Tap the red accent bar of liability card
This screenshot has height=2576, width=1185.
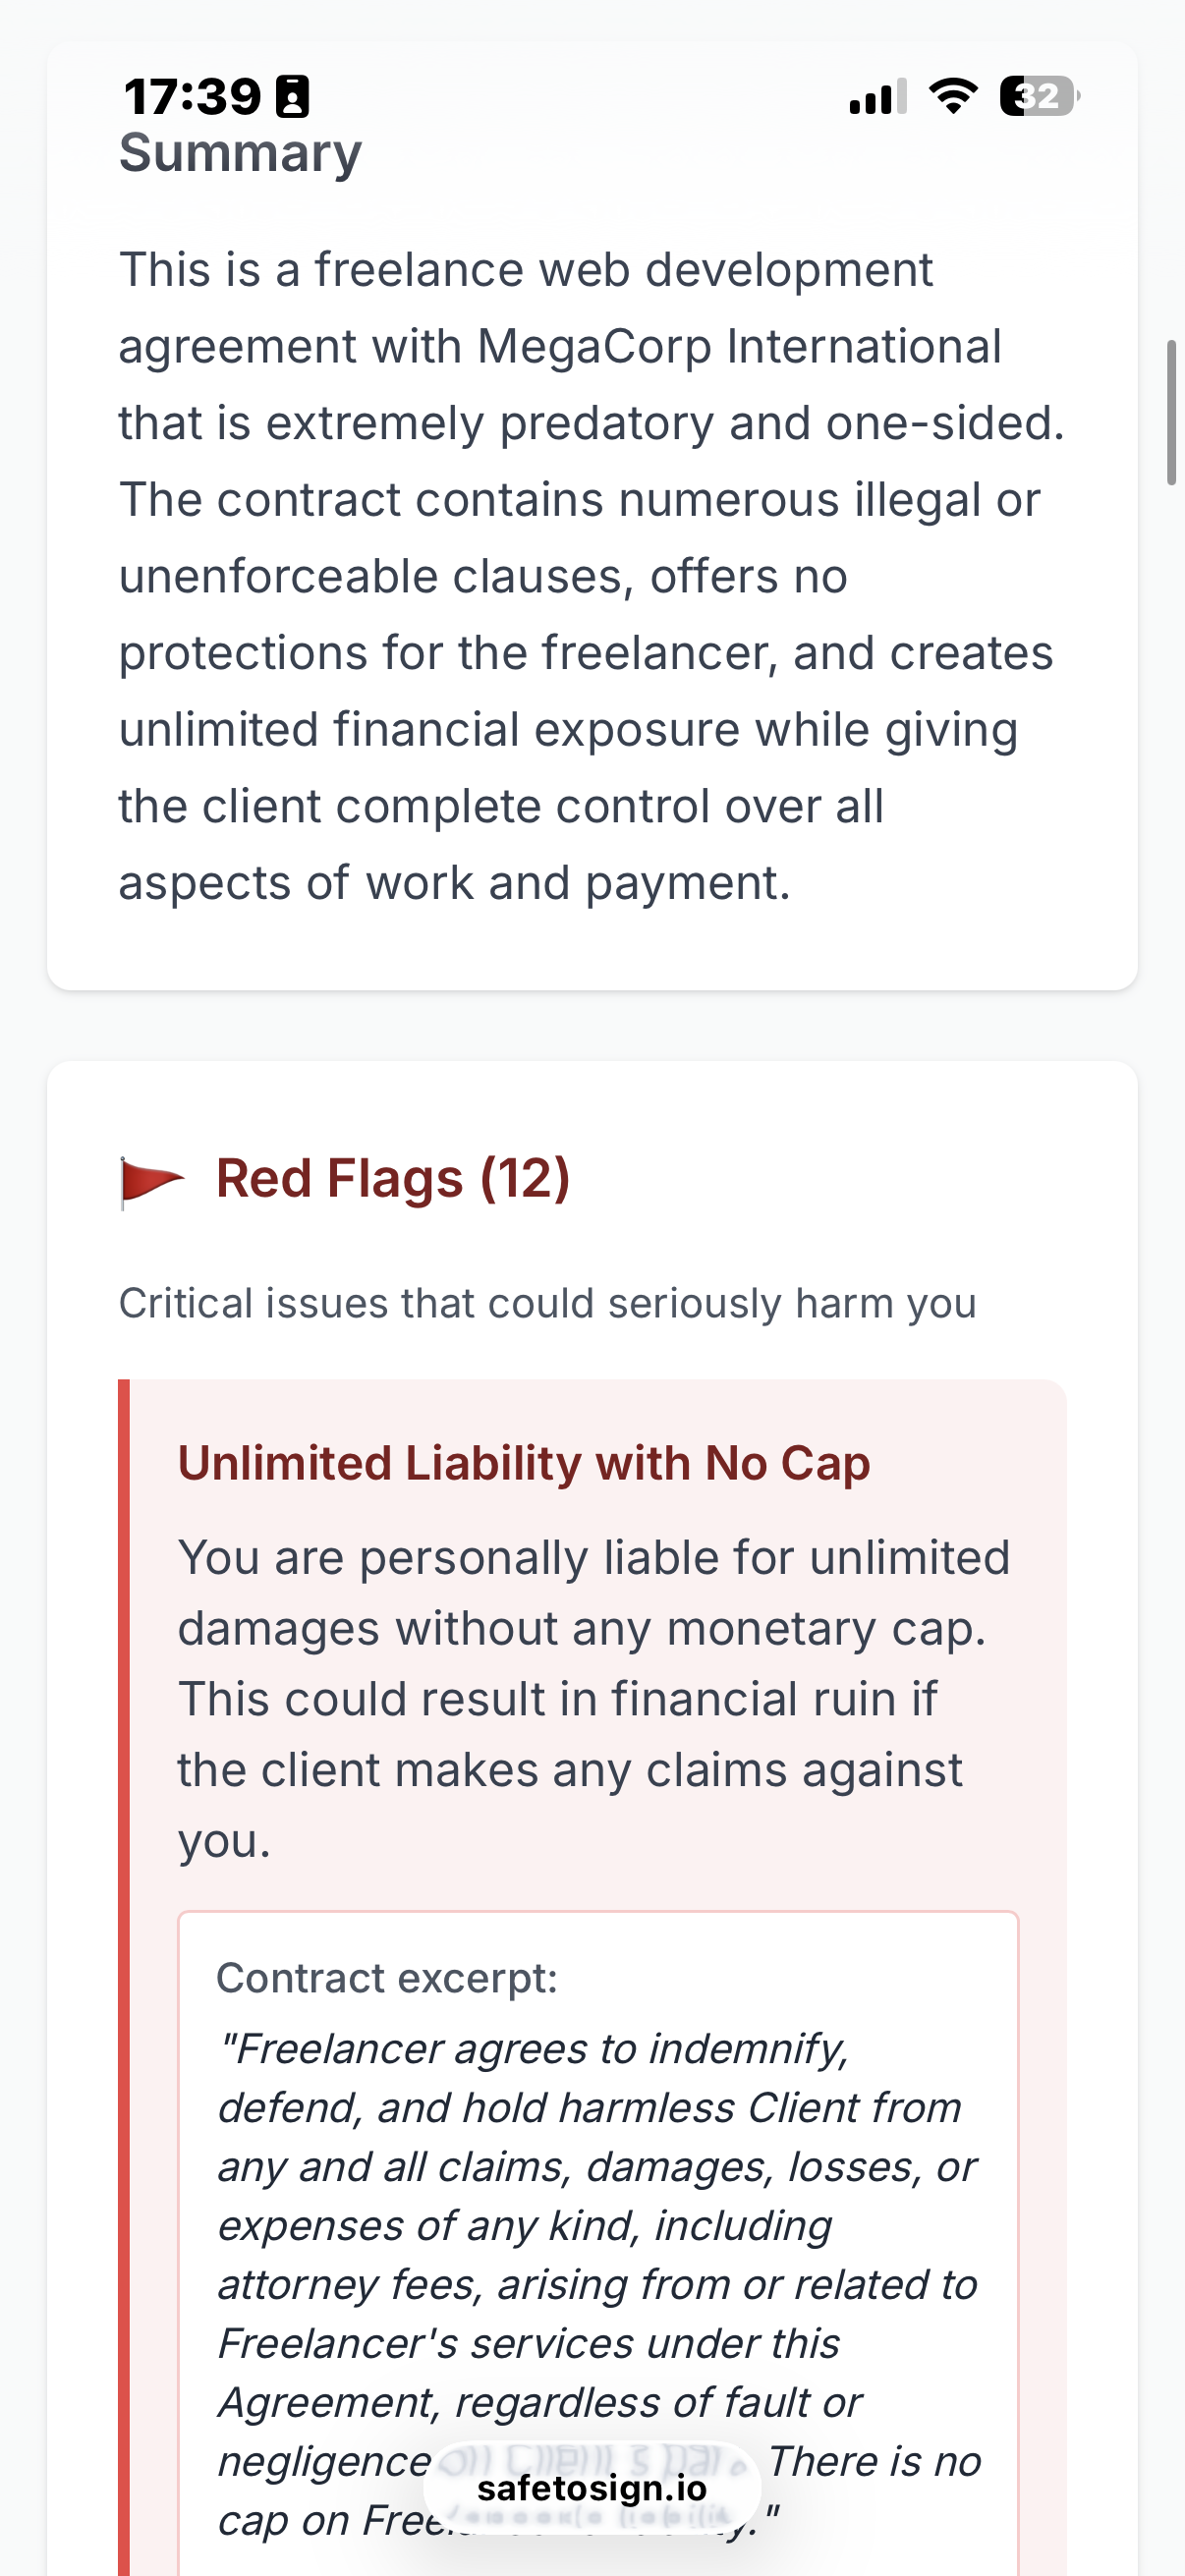pyautogui.click(x=124, y=1900)
